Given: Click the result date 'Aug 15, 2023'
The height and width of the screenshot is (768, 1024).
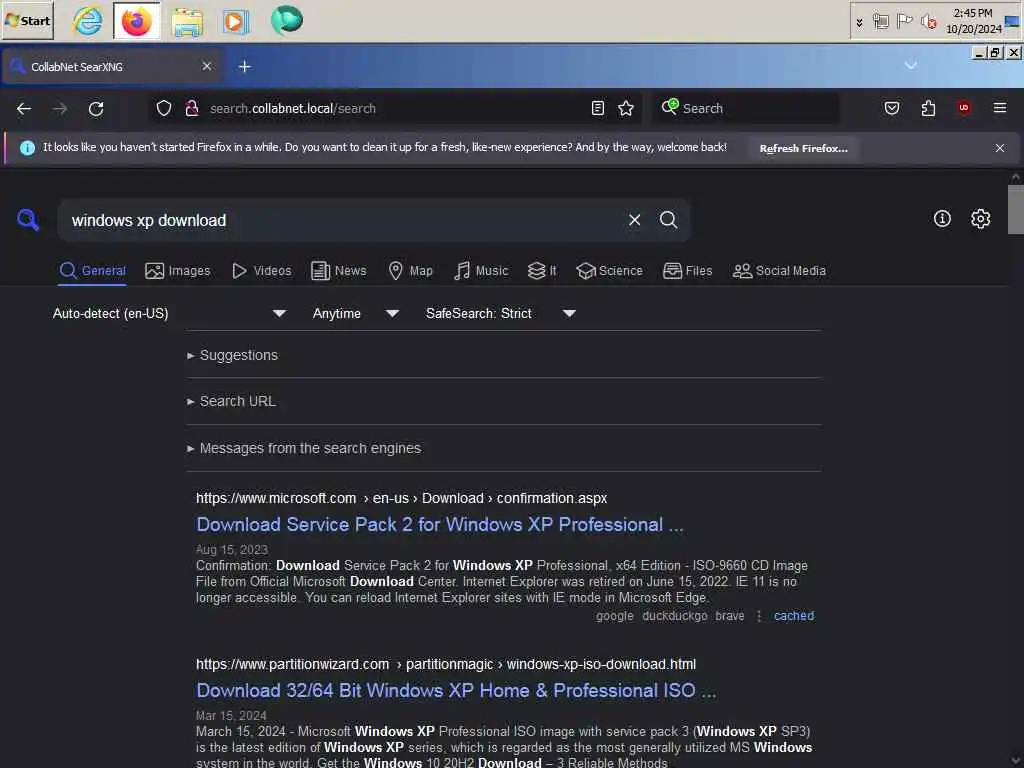Looking at the screenshot, I should 232,549.
